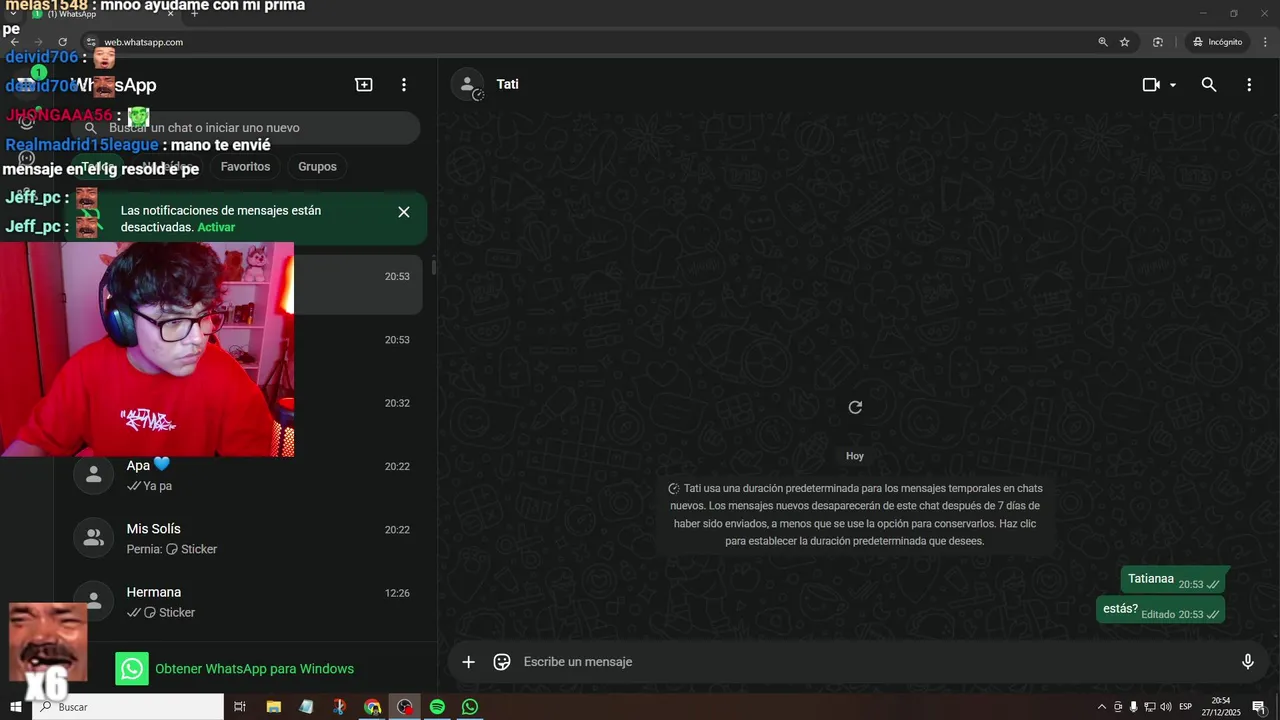Record a voice message with microphone icon
1280x720 pixels.
[x=1248, y=662]
